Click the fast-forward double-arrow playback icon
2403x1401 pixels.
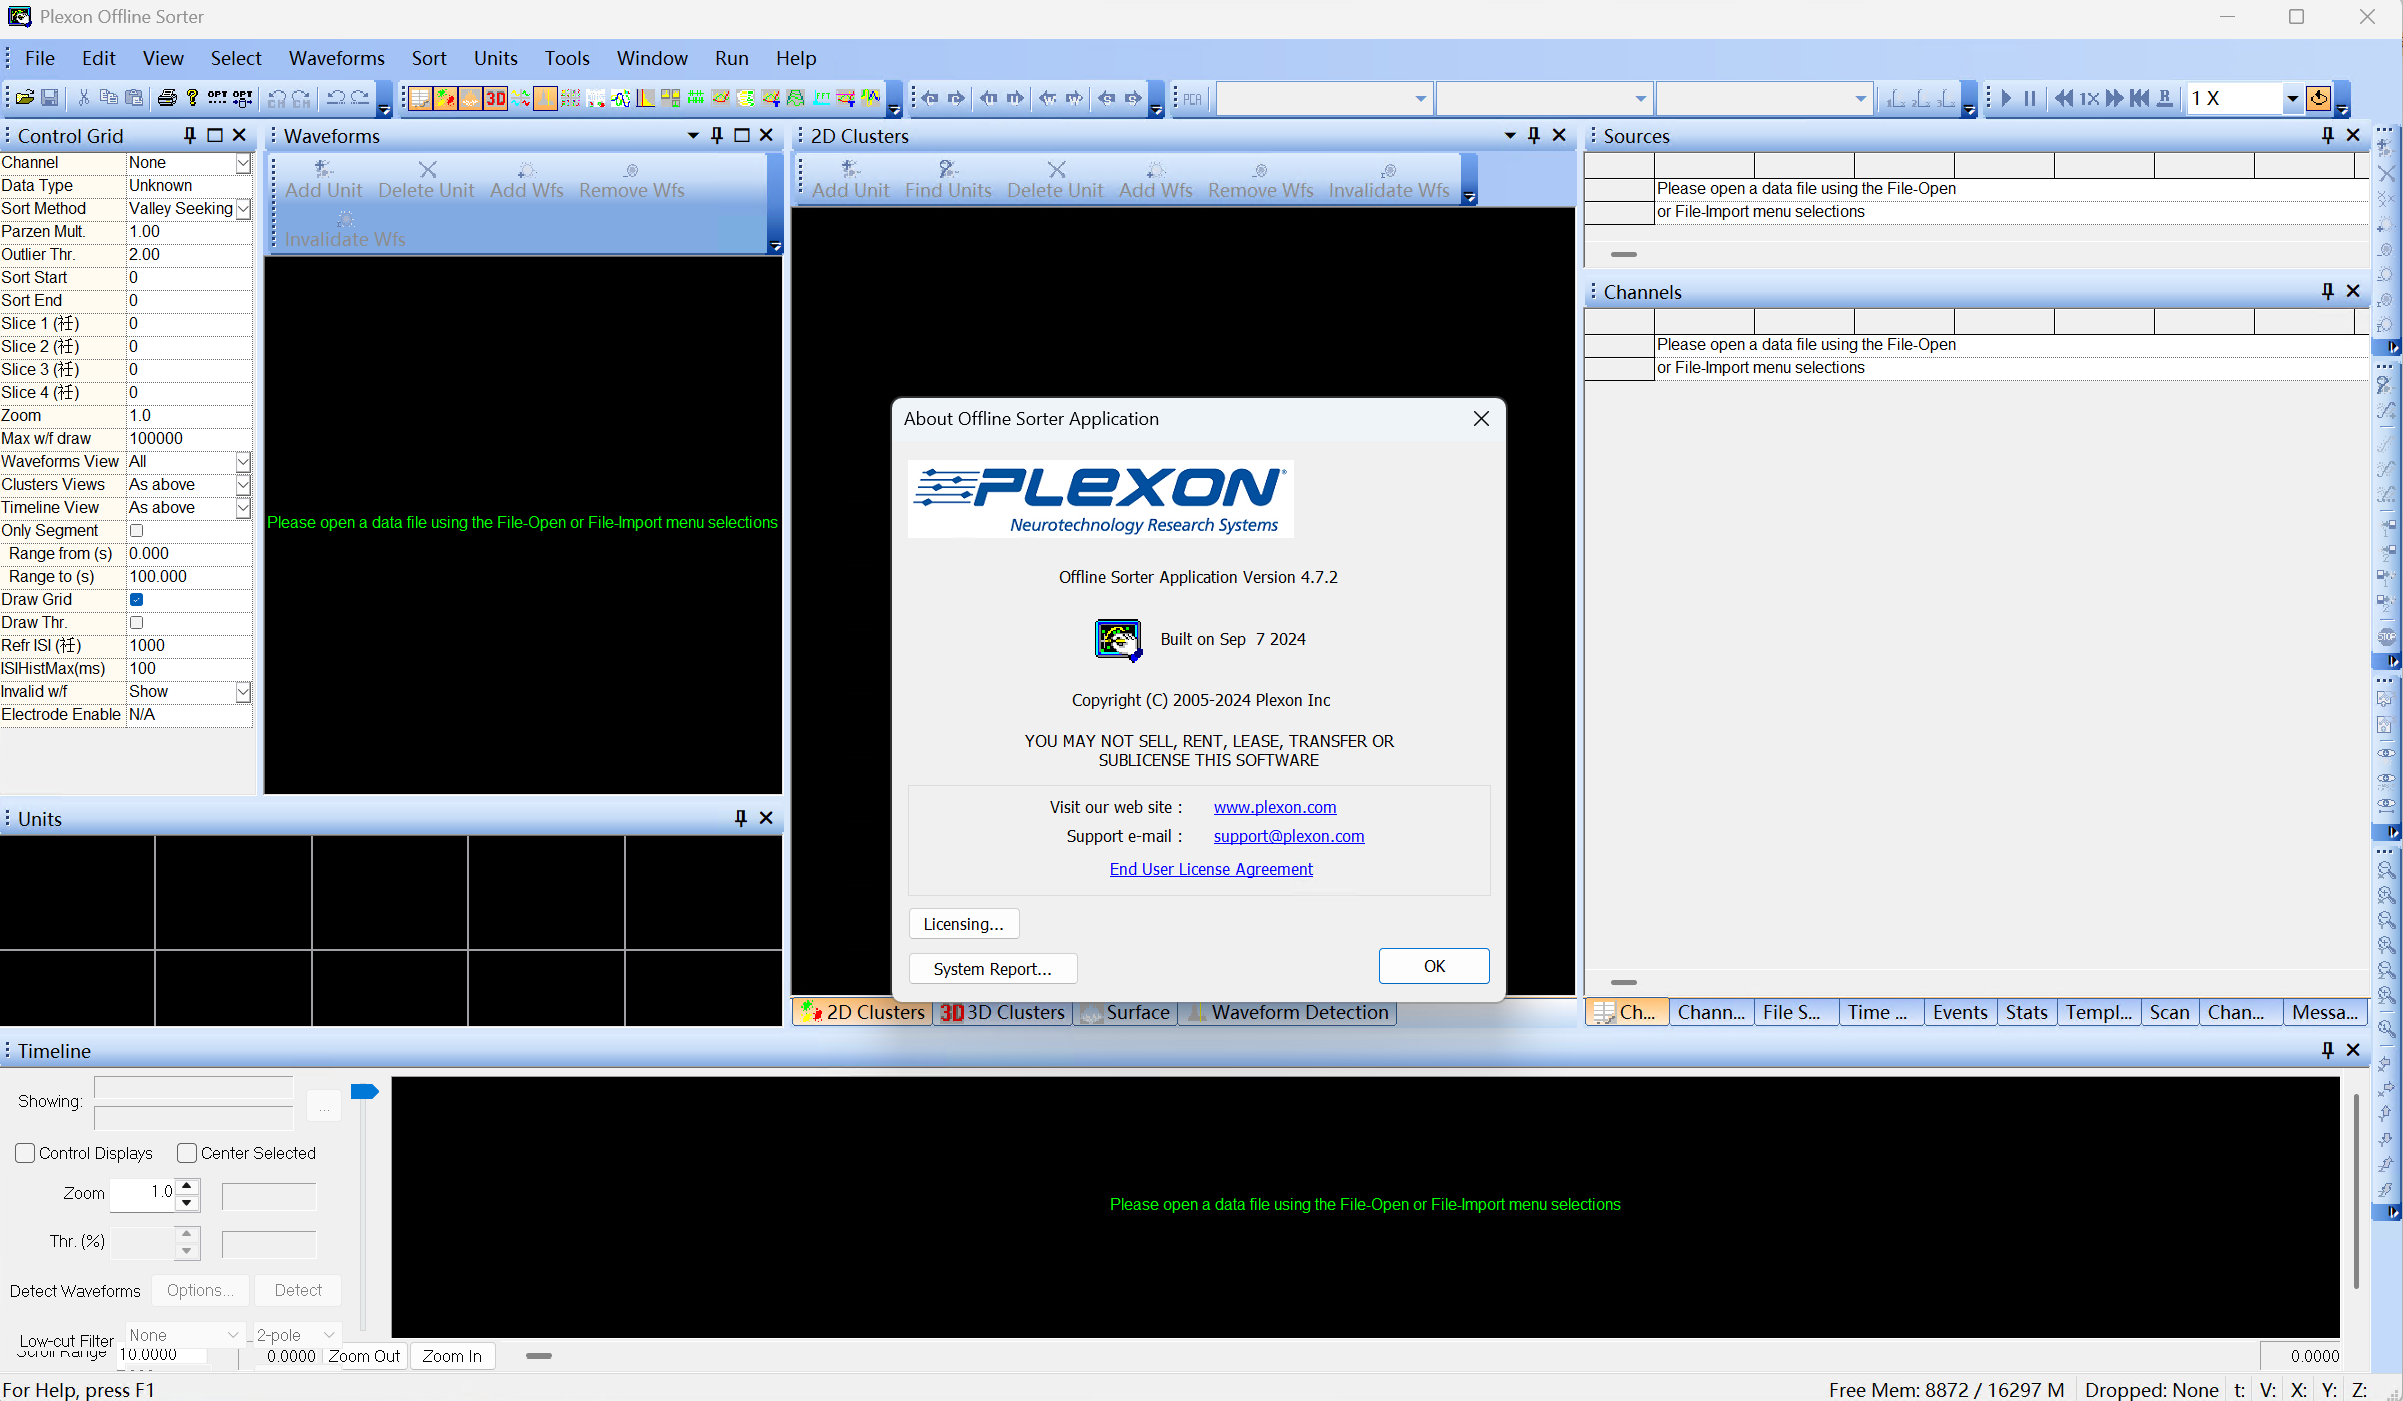pyautogui.click(x=2114, y=98)
